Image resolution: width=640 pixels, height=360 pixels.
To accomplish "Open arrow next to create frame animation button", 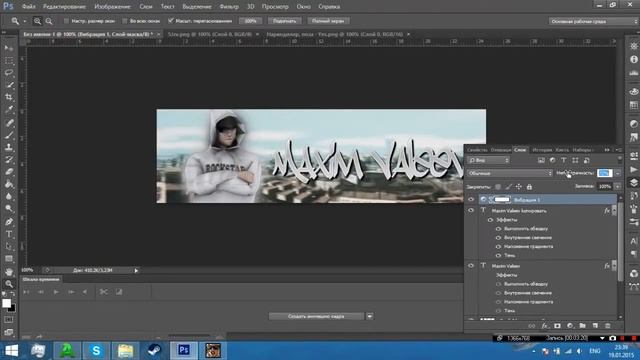I will (369, 316).
